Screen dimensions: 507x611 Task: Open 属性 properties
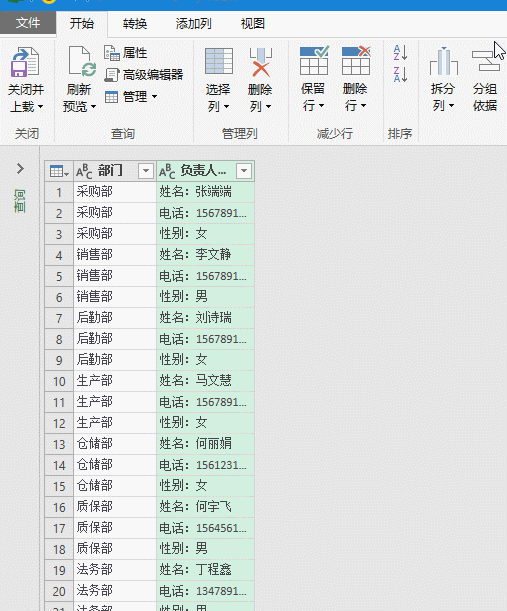pos(125,53)
